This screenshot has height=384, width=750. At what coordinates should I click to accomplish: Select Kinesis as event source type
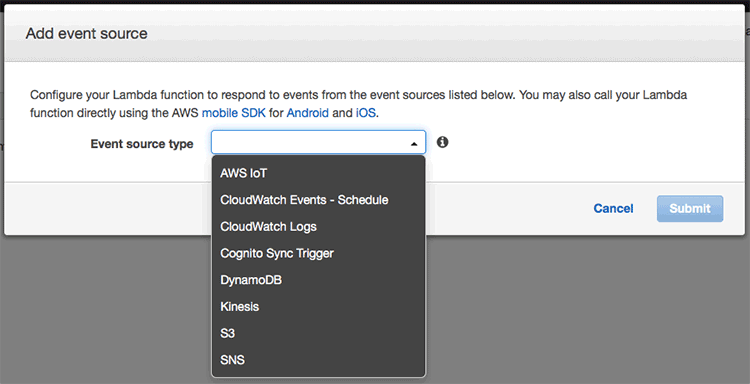(318, 307)
